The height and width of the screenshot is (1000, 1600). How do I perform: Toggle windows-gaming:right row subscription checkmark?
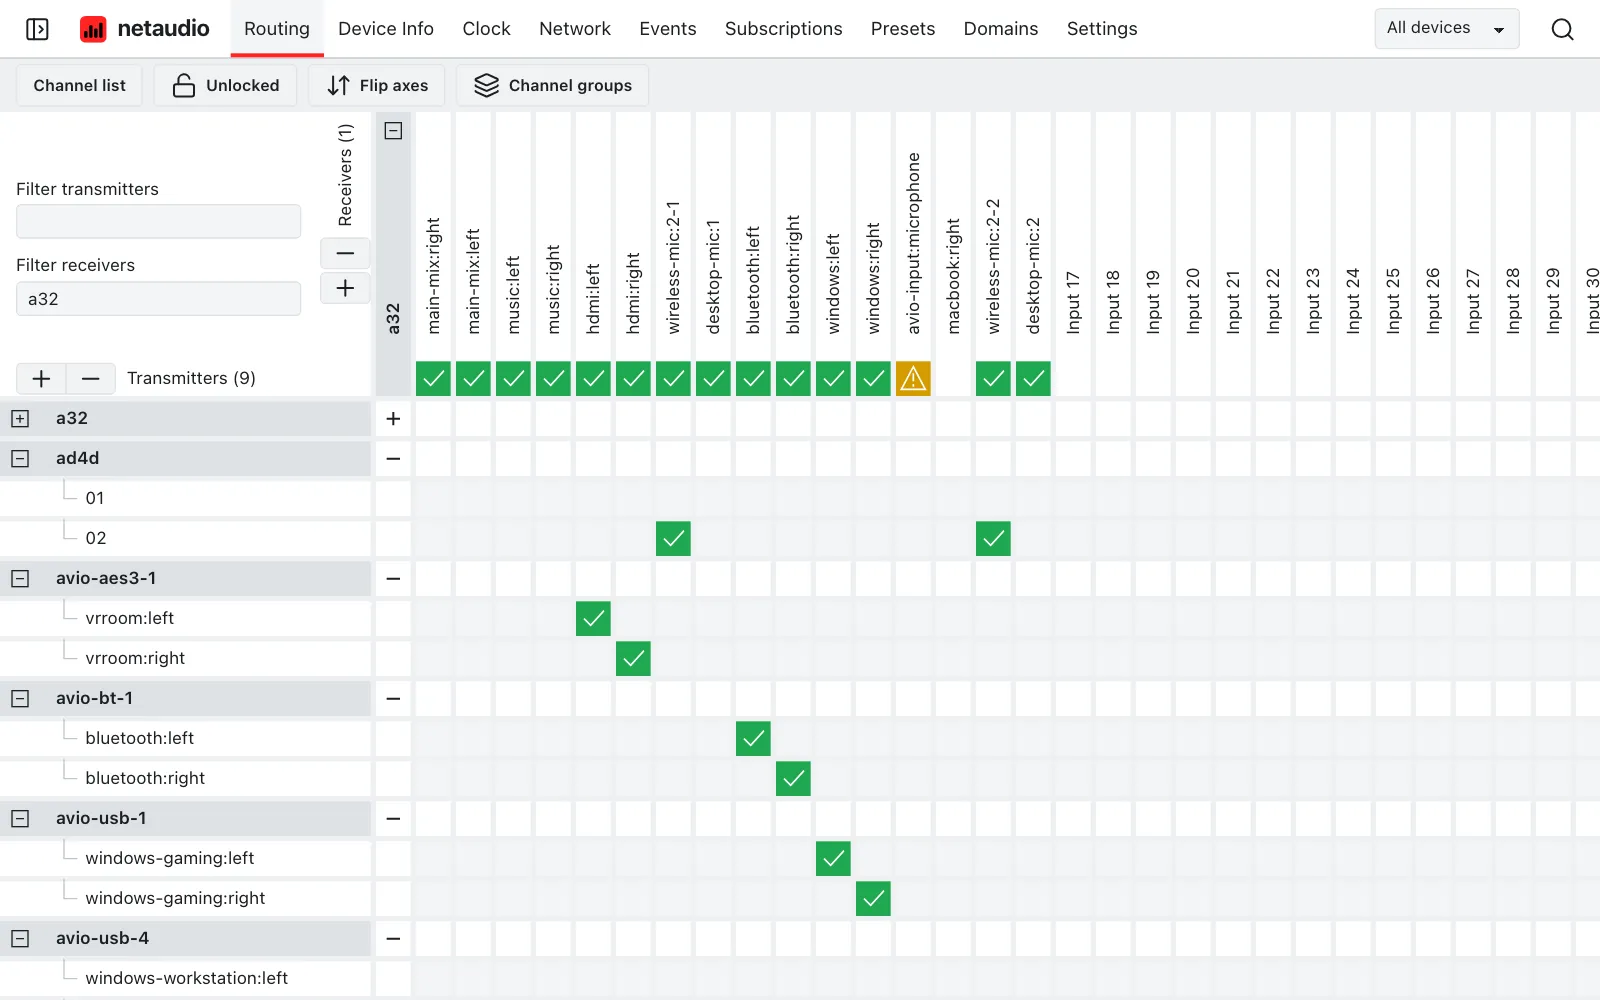pos(873,899)
